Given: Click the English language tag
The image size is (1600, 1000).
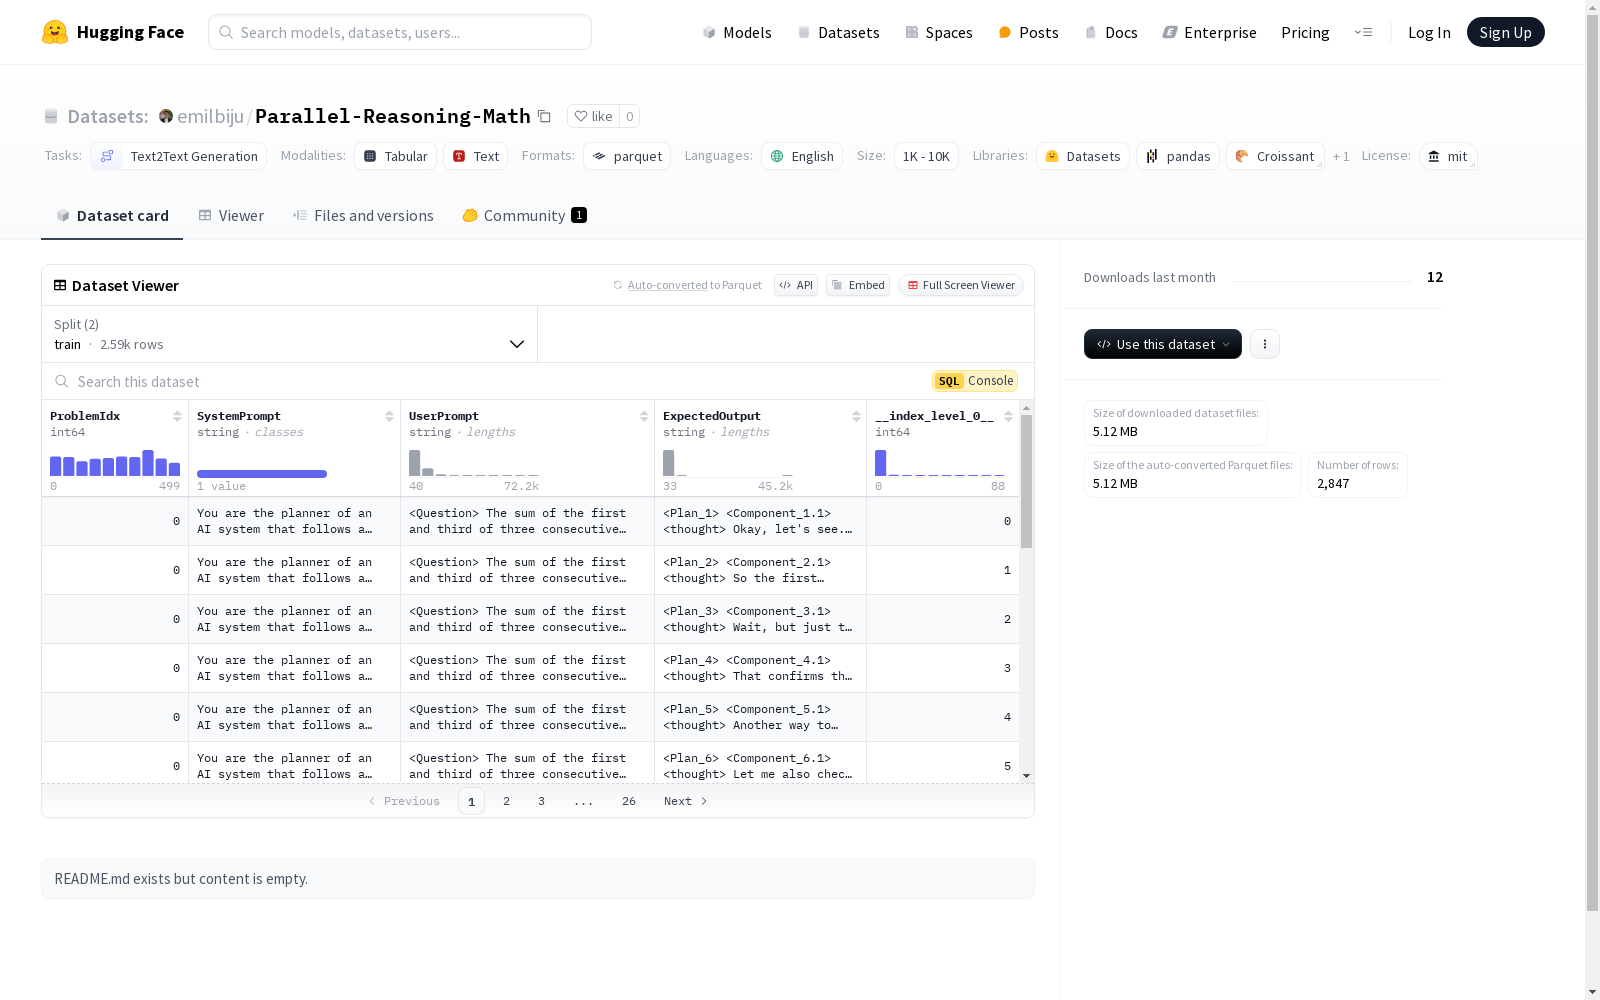Looking at the screenshot, I should 802,156.
